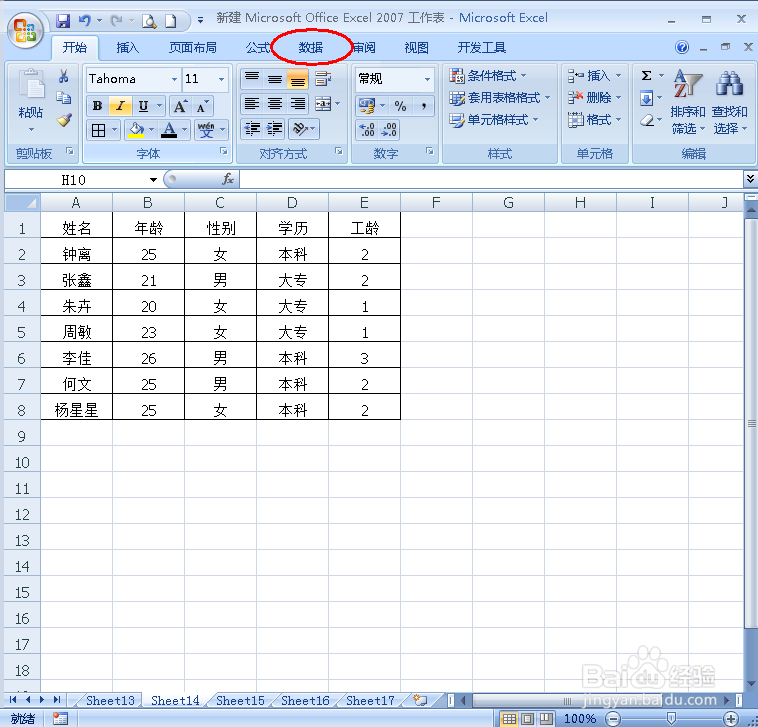Viewport: 758px width, 727px height.
Task: Activate the Format Painter brush
Action: 63,120
